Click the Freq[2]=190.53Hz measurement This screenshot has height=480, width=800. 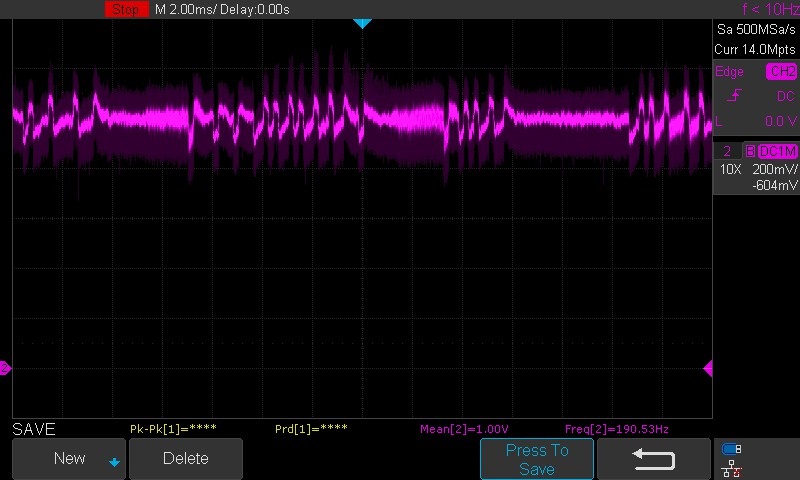click(x=616, y=430)
